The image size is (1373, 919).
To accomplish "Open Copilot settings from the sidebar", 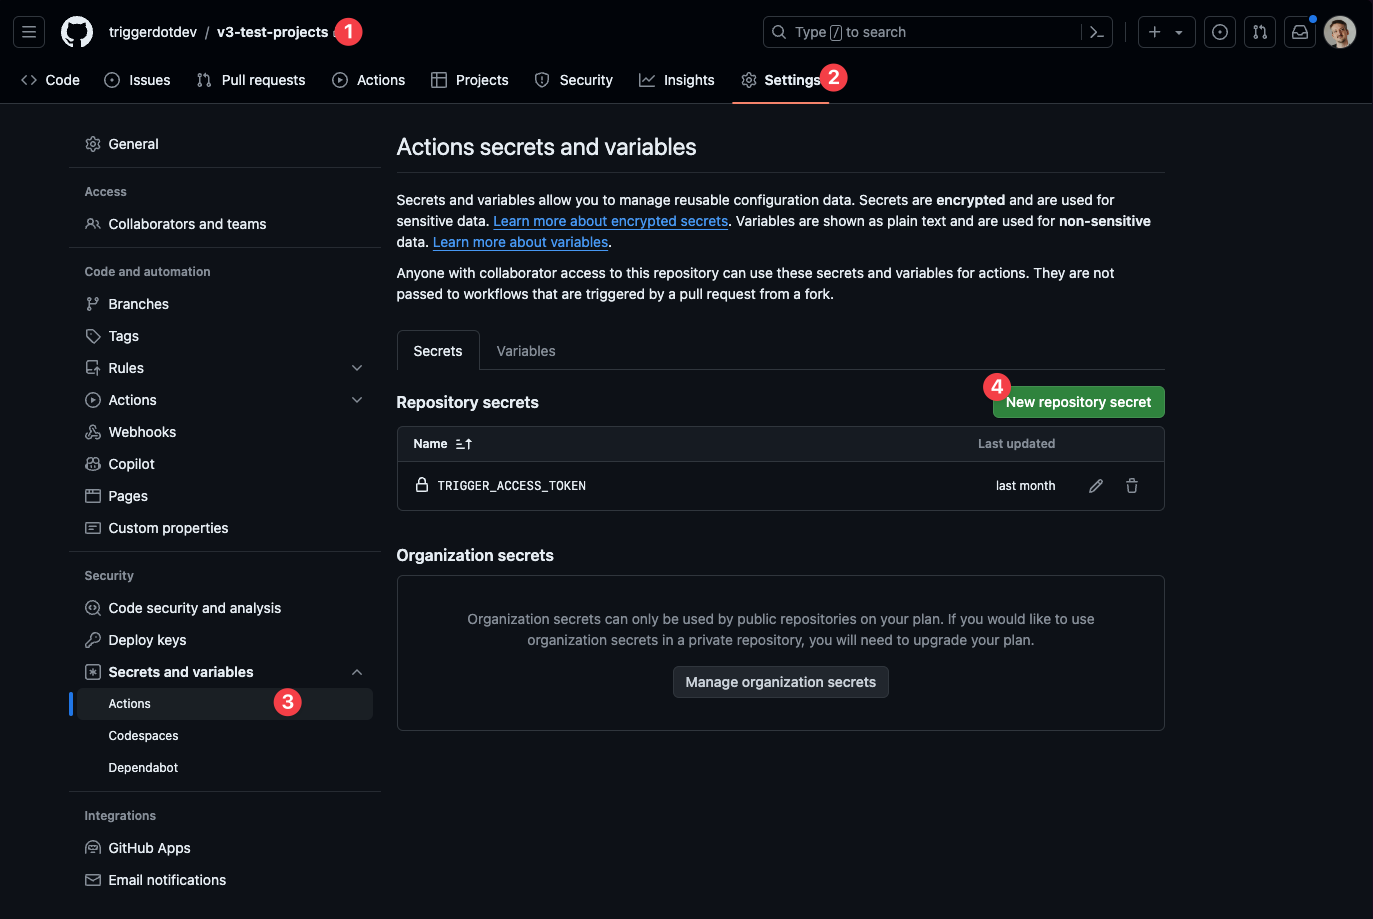I will coord(130,463).
